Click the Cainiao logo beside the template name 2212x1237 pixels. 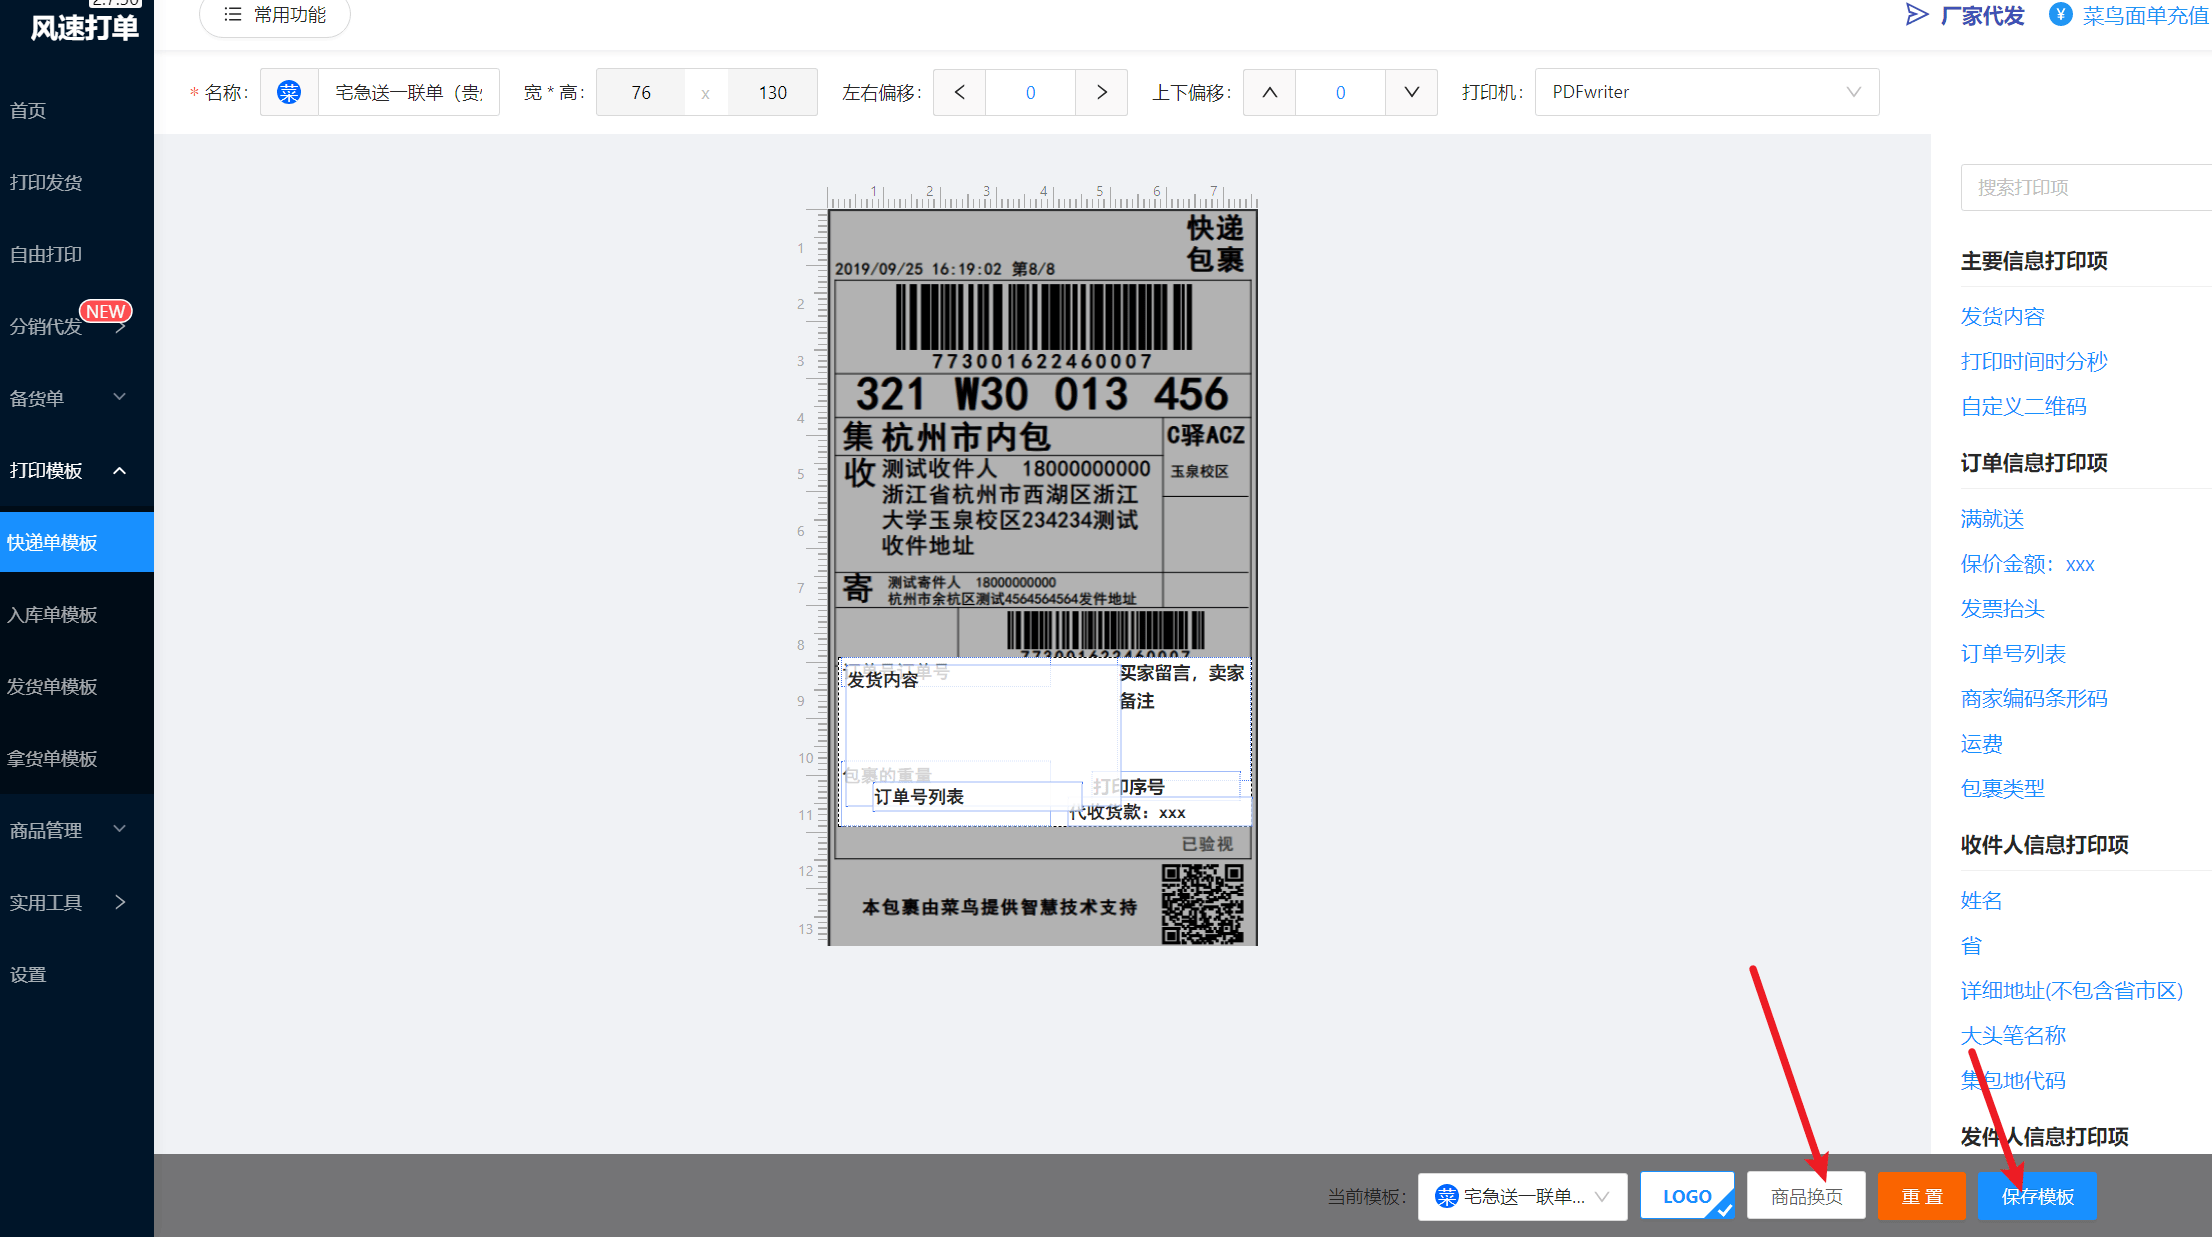pyautogui.click(x=289, y=92)
